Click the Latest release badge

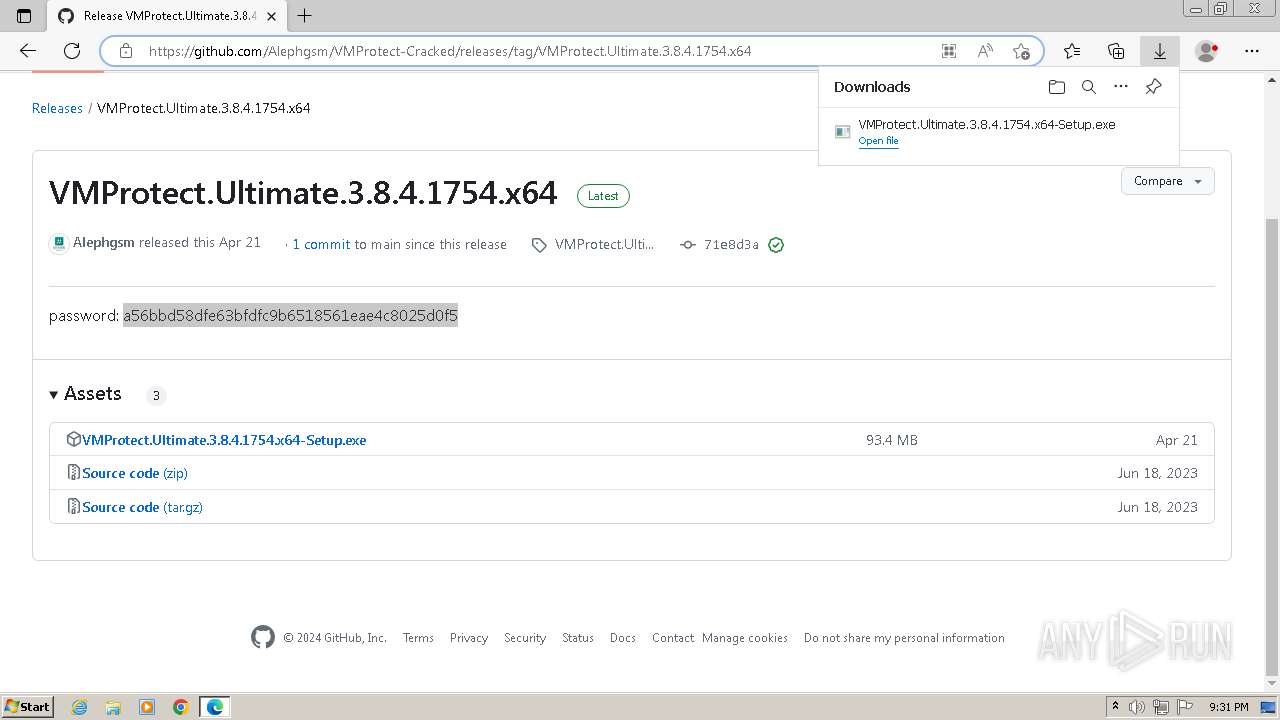point(603,196)
